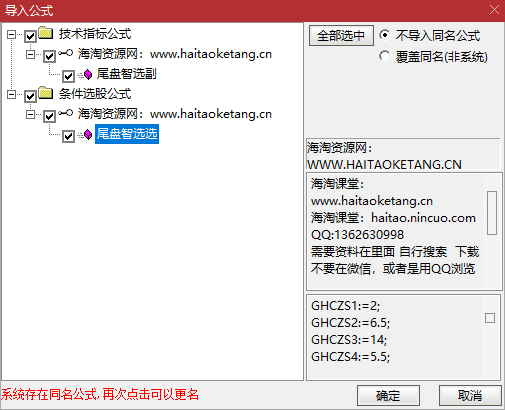Click the pink diamond icon for 尾盘智选选
The width and height of the screenshot is (505, 410).
[x=88, y=135]
